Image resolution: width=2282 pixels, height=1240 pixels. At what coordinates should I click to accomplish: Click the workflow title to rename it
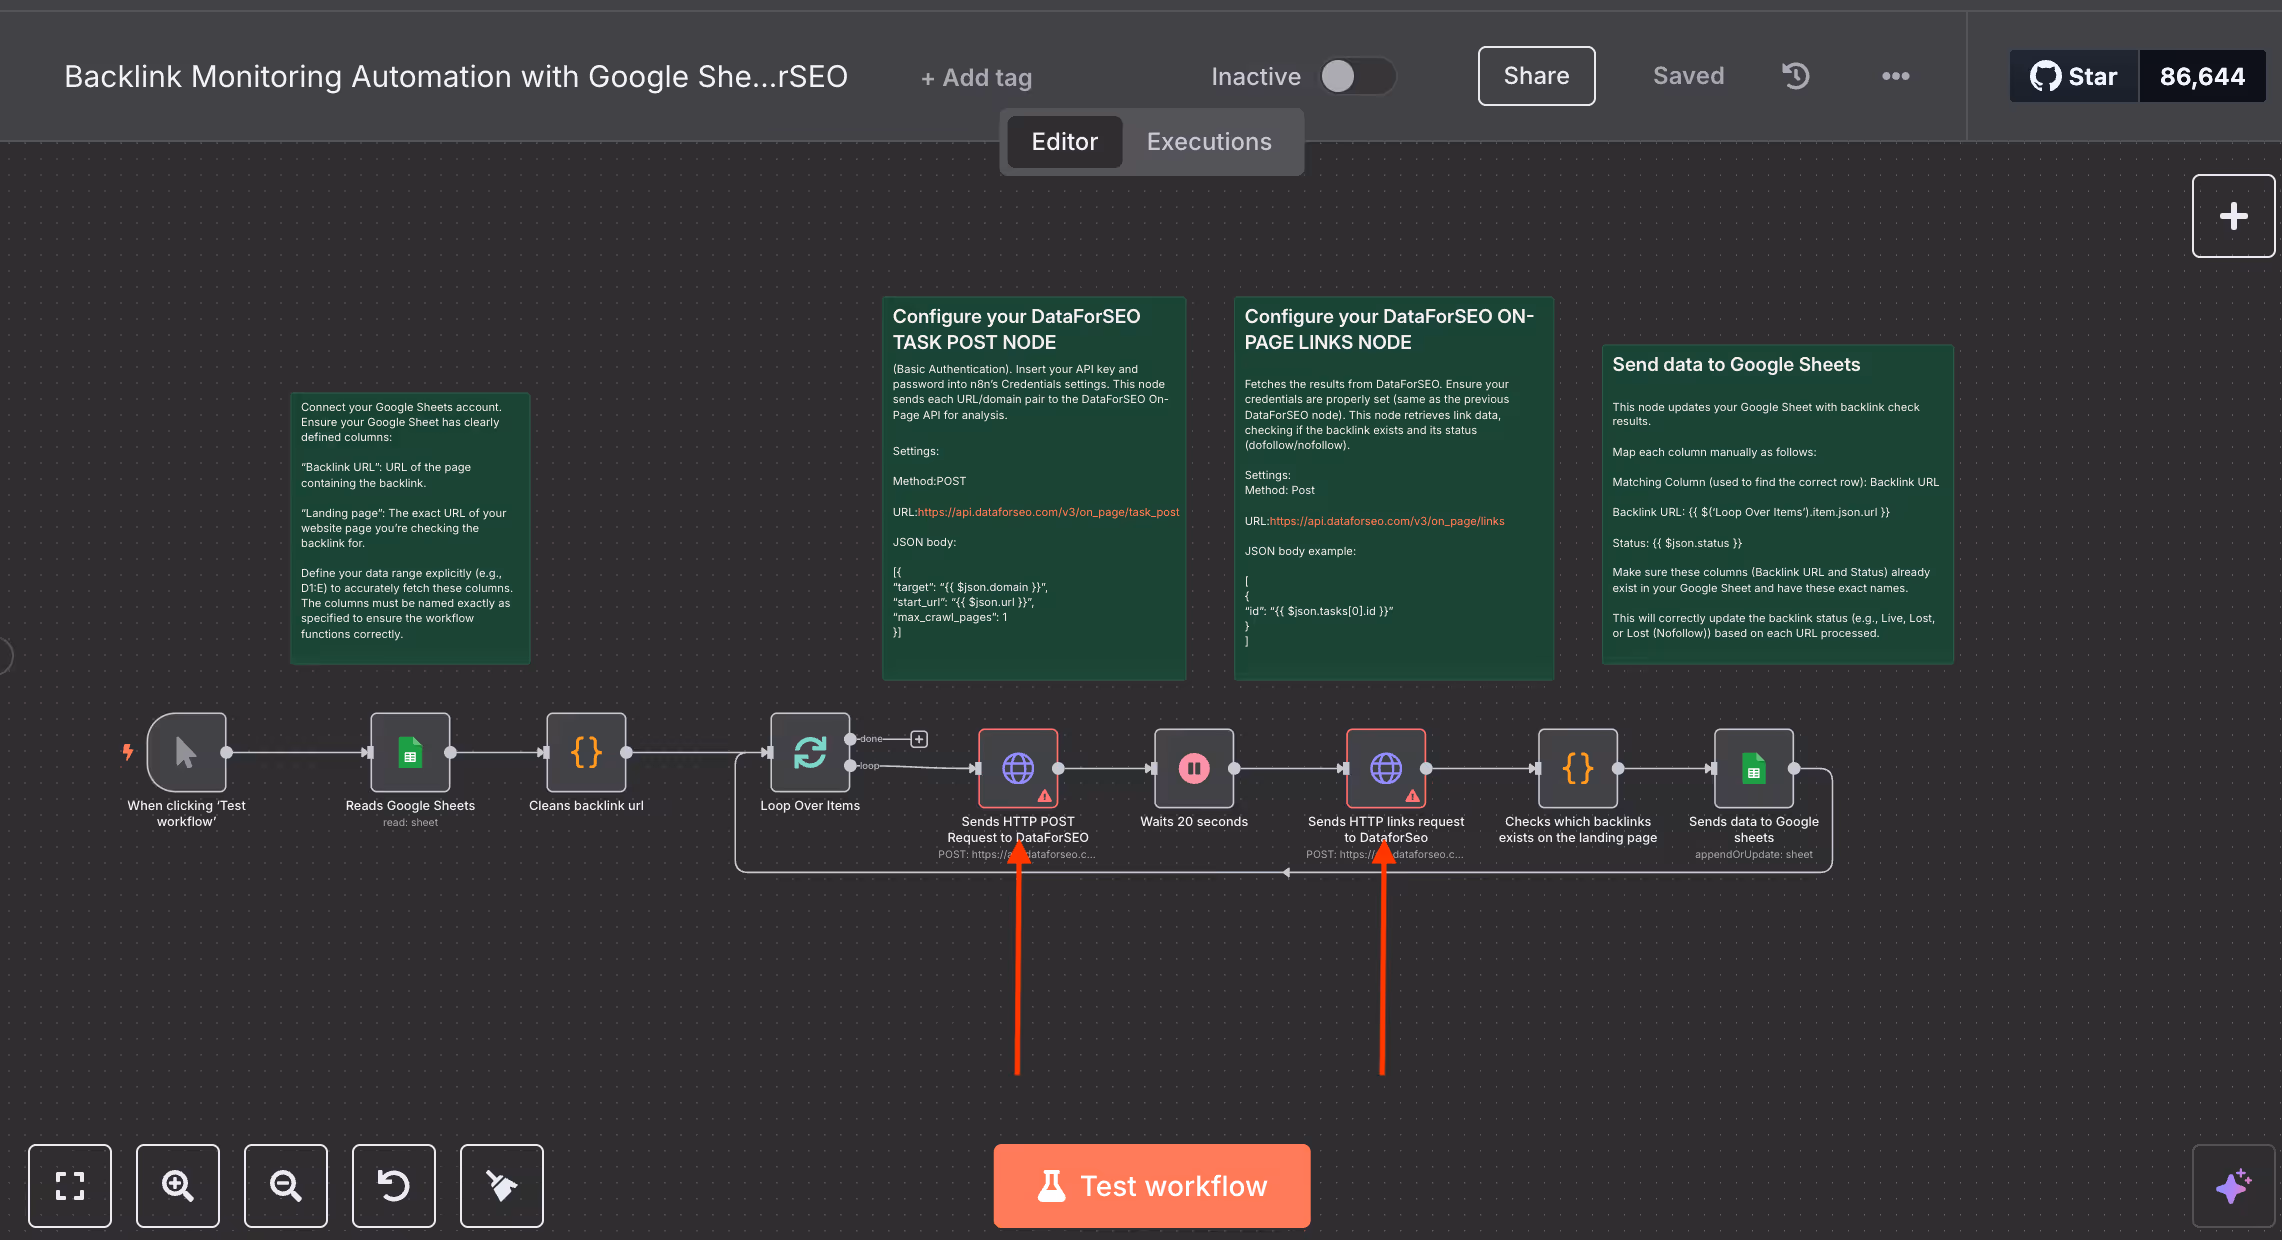456,76
